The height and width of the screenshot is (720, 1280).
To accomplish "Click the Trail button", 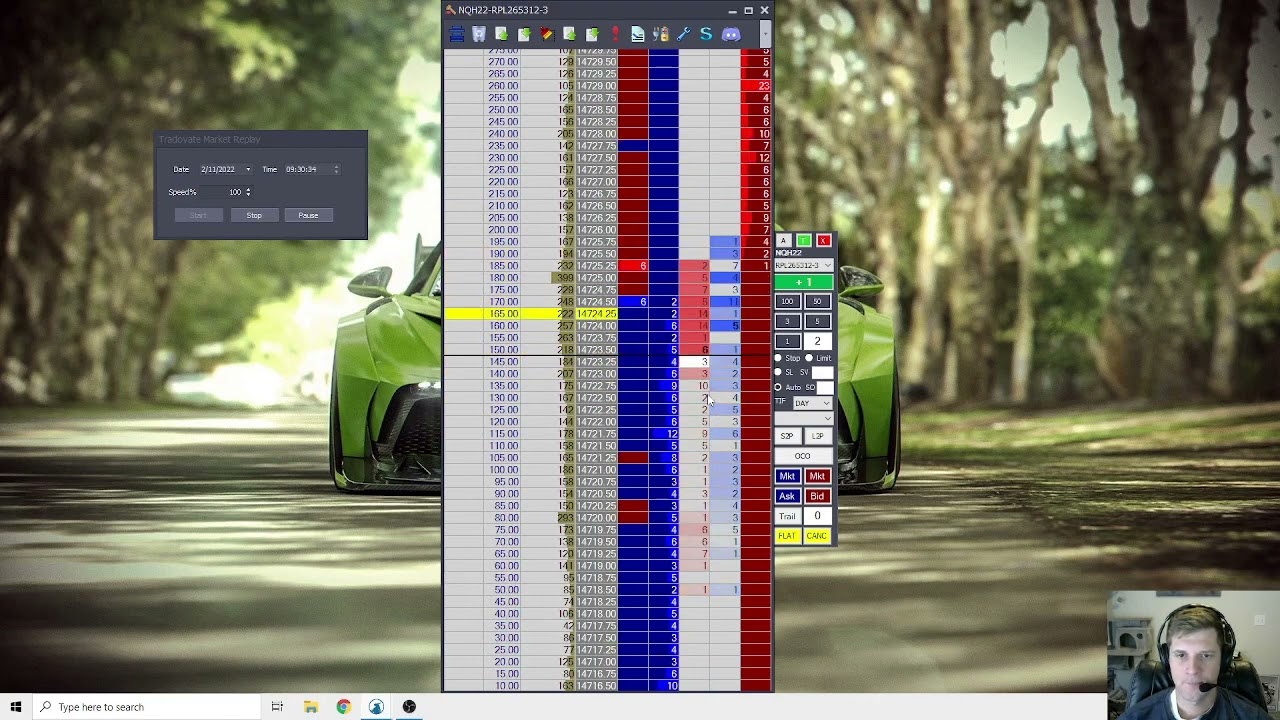I will pos(787,516).
